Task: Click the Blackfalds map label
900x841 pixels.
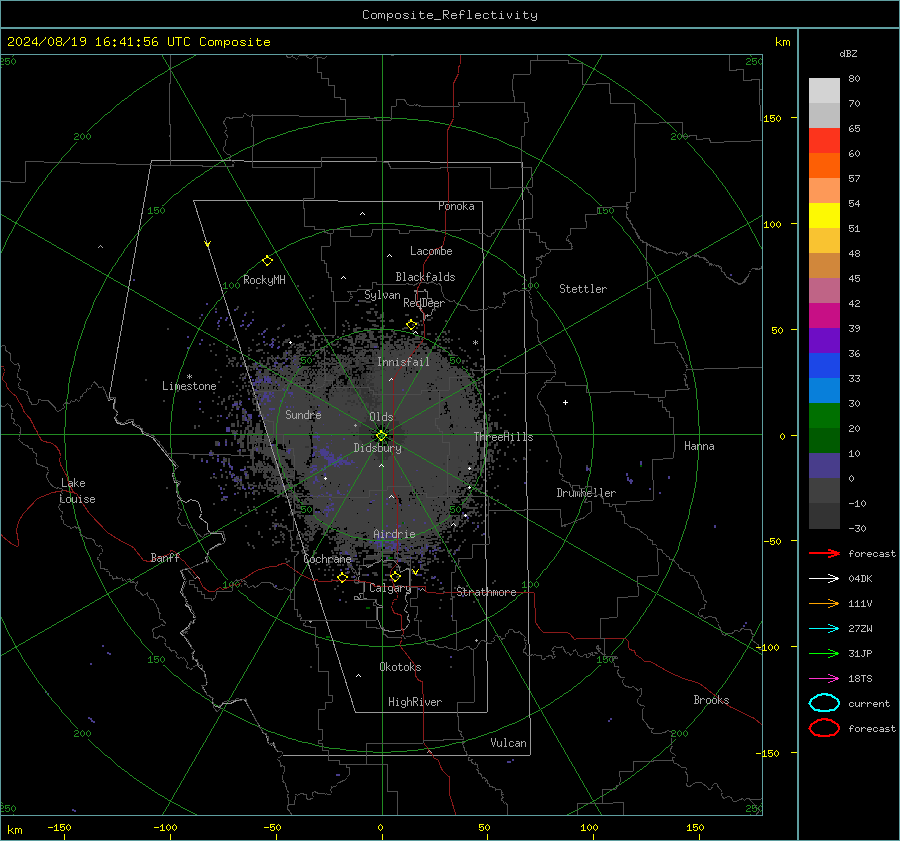Action: tap(425, 277)
